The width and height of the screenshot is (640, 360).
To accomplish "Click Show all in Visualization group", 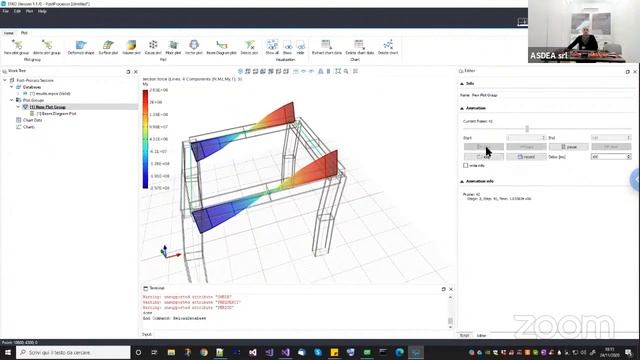I will [x=272, y=47].
